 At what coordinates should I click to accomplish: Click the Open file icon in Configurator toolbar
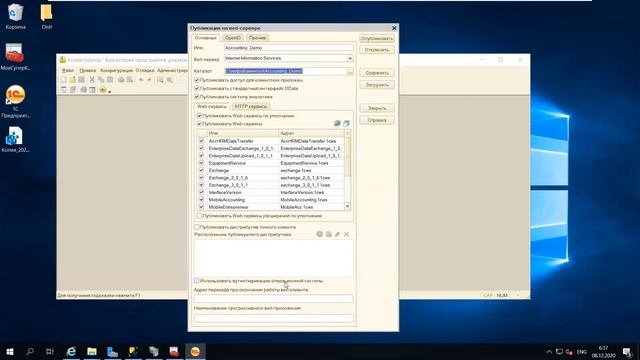tap(73, 80)
